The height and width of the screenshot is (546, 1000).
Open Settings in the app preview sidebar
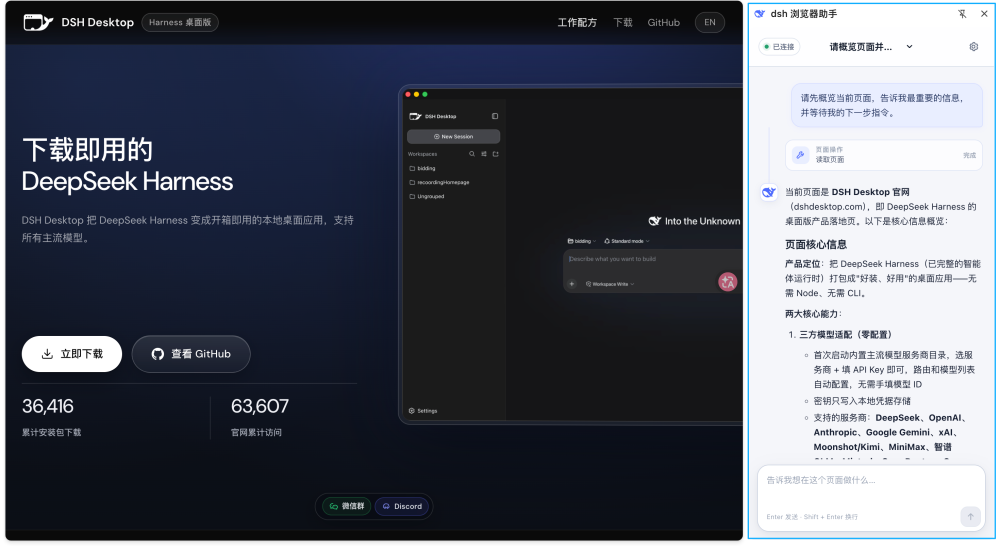(x=423, y=411)
